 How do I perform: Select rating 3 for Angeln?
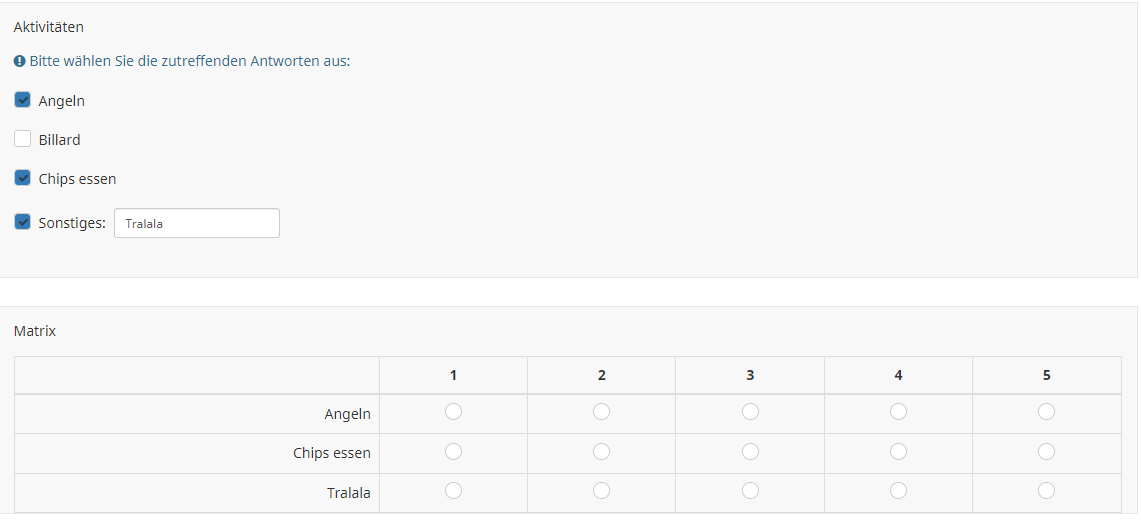coord(750,412)
